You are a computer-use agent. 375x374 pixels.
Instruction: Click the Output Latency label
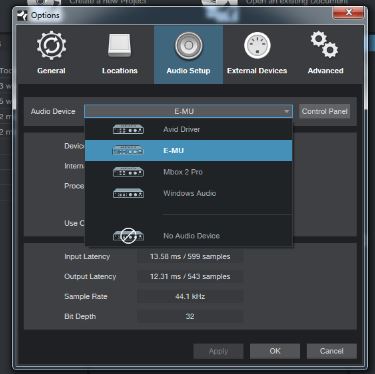coord(90,277)
